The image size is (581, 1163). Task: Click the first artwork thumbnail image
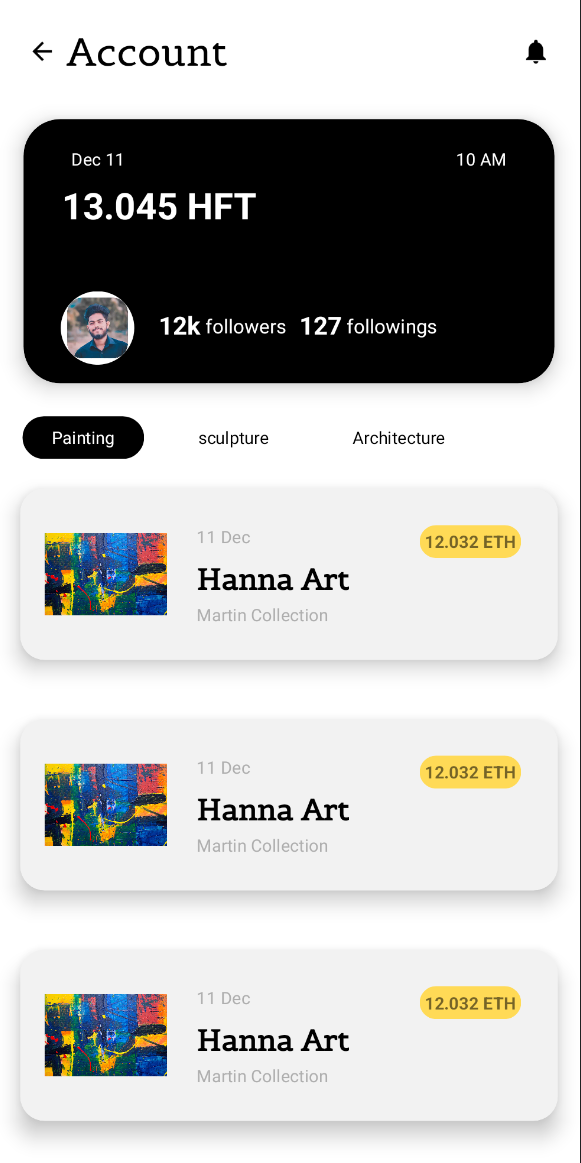tap(105, 573)
